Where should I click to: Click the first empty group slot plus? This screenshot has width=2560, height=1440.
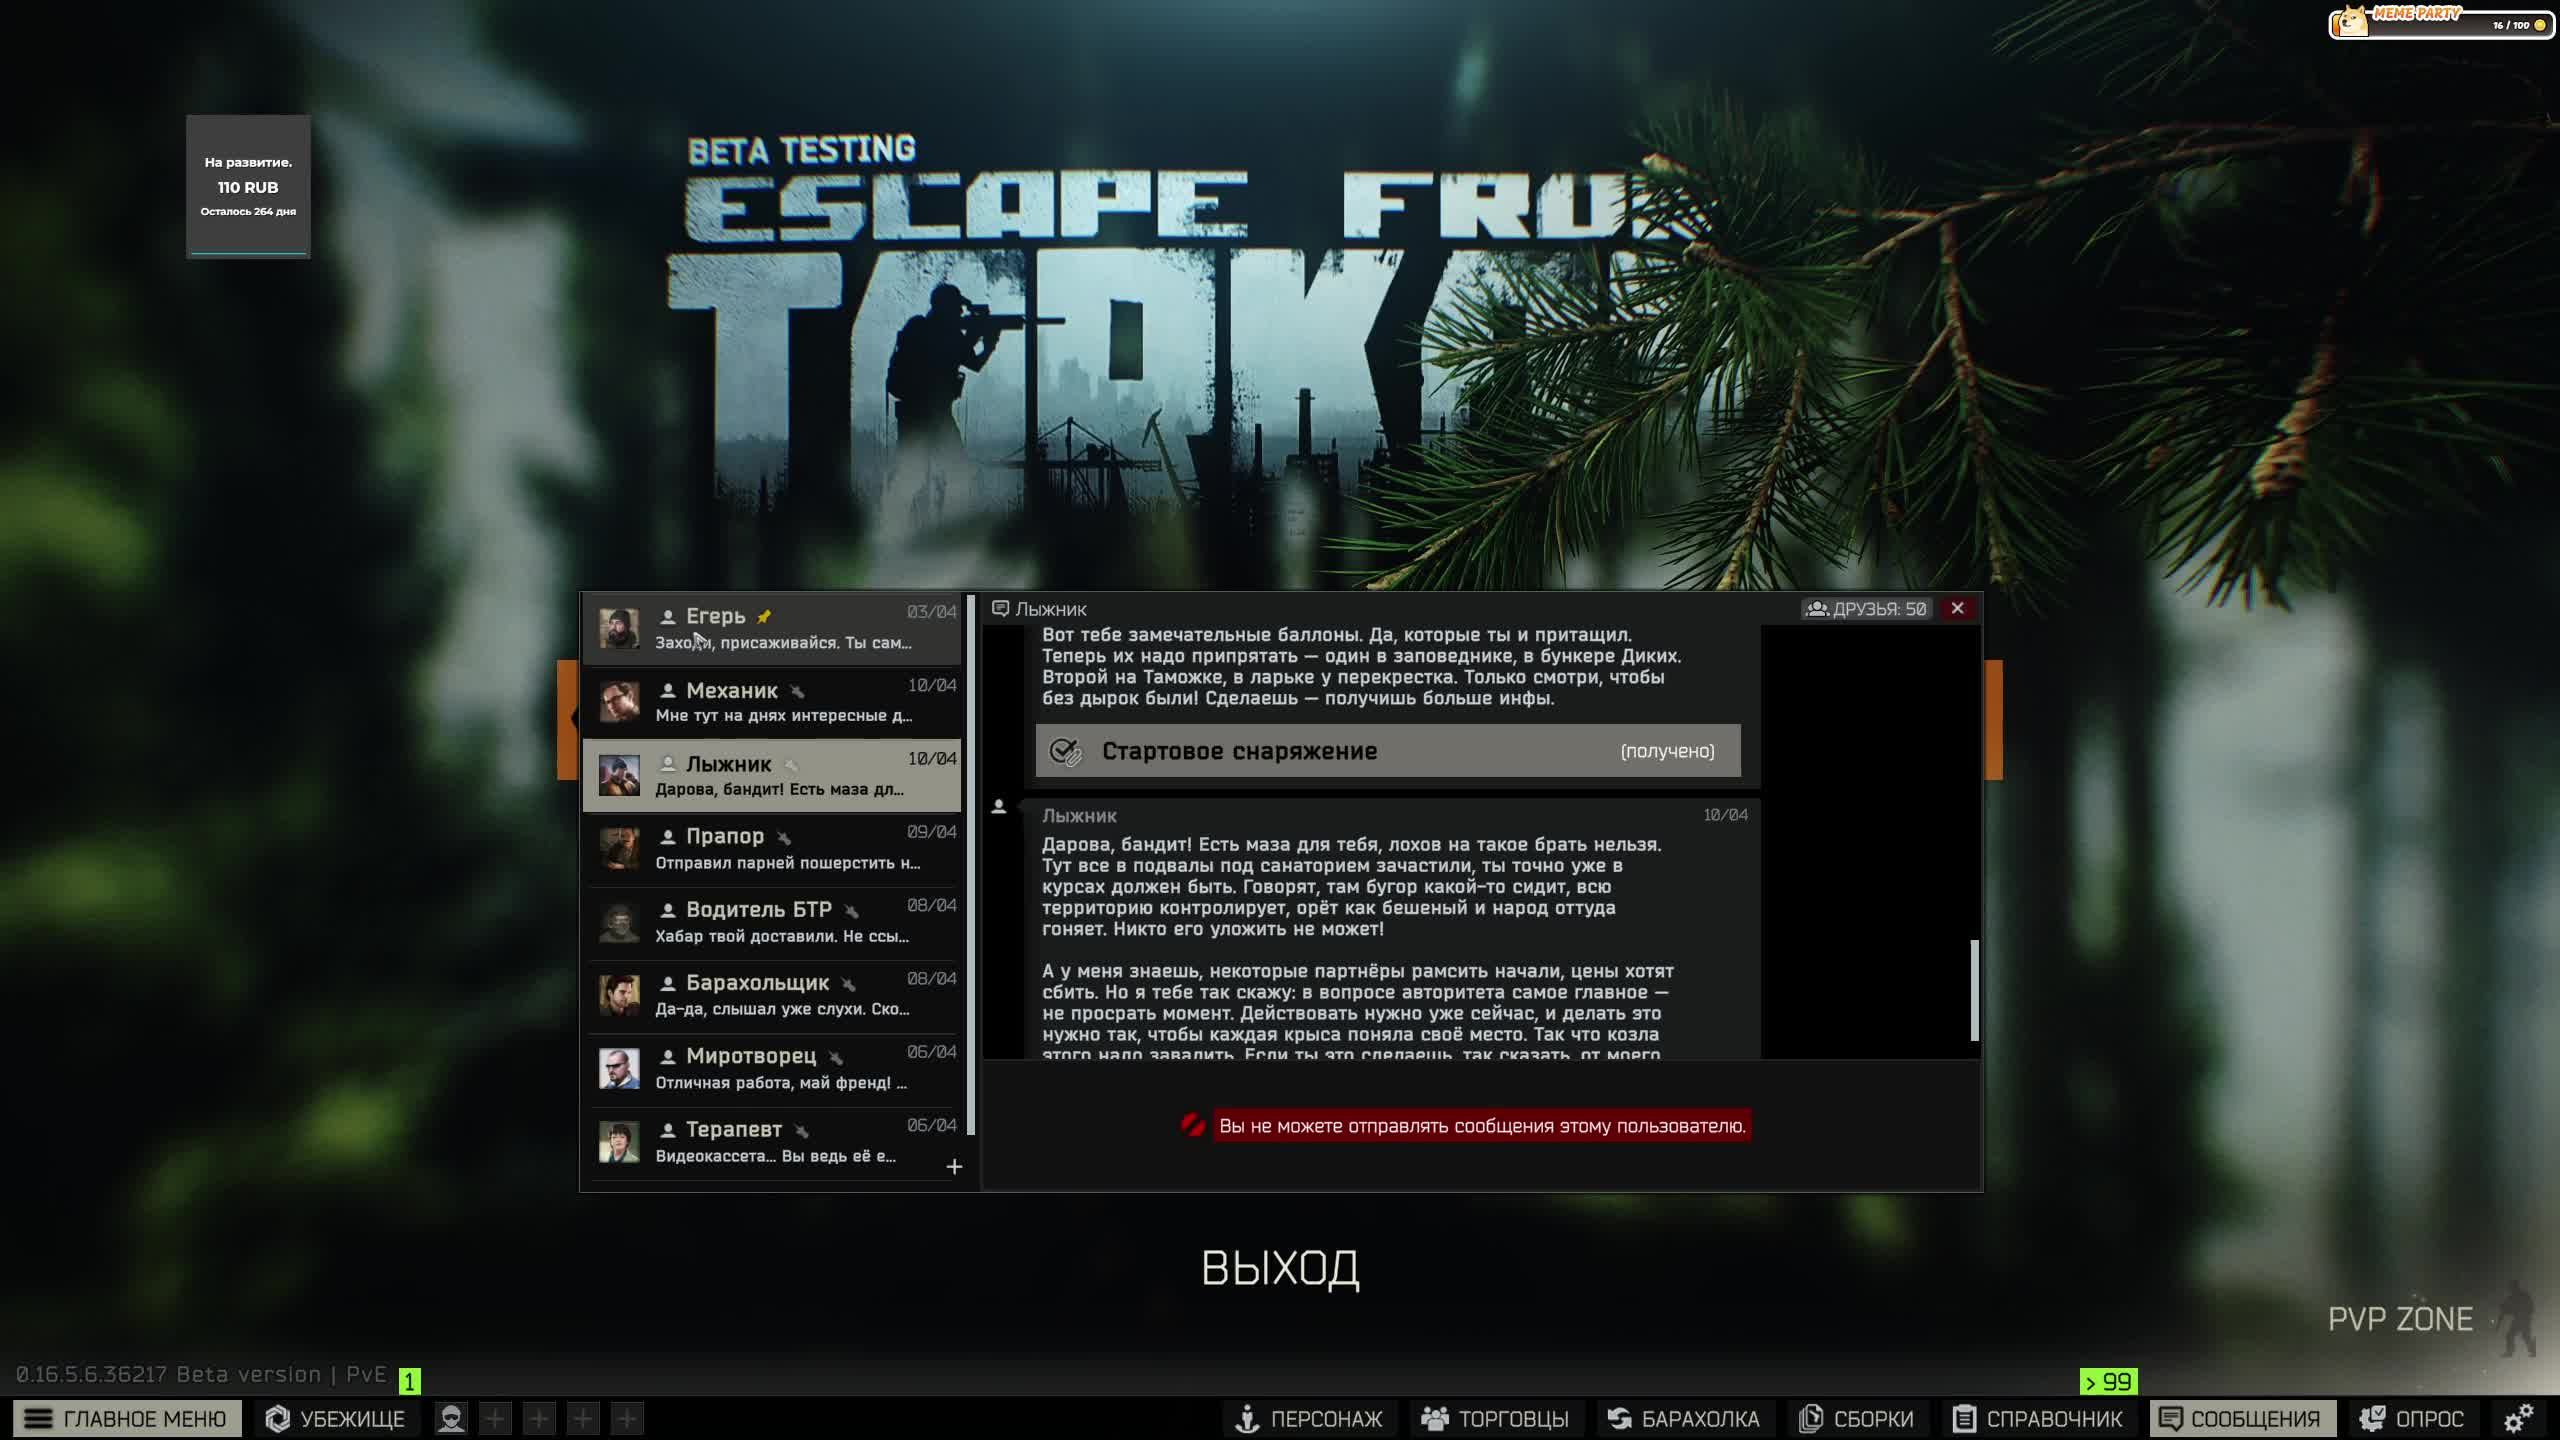[495, 1418]
